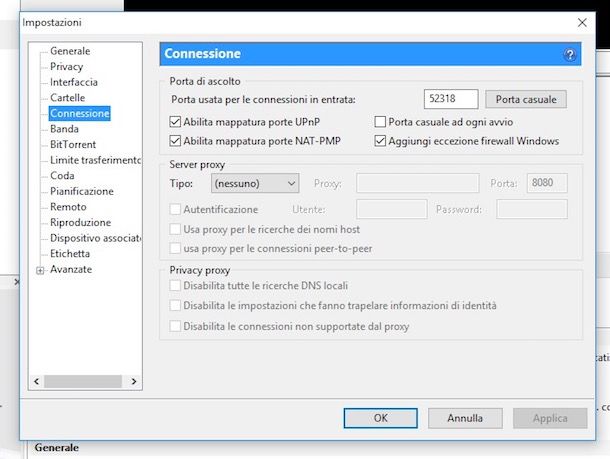The image size is (610, 459).
Task: Go to Interfaccia settings
Action: 74,82
